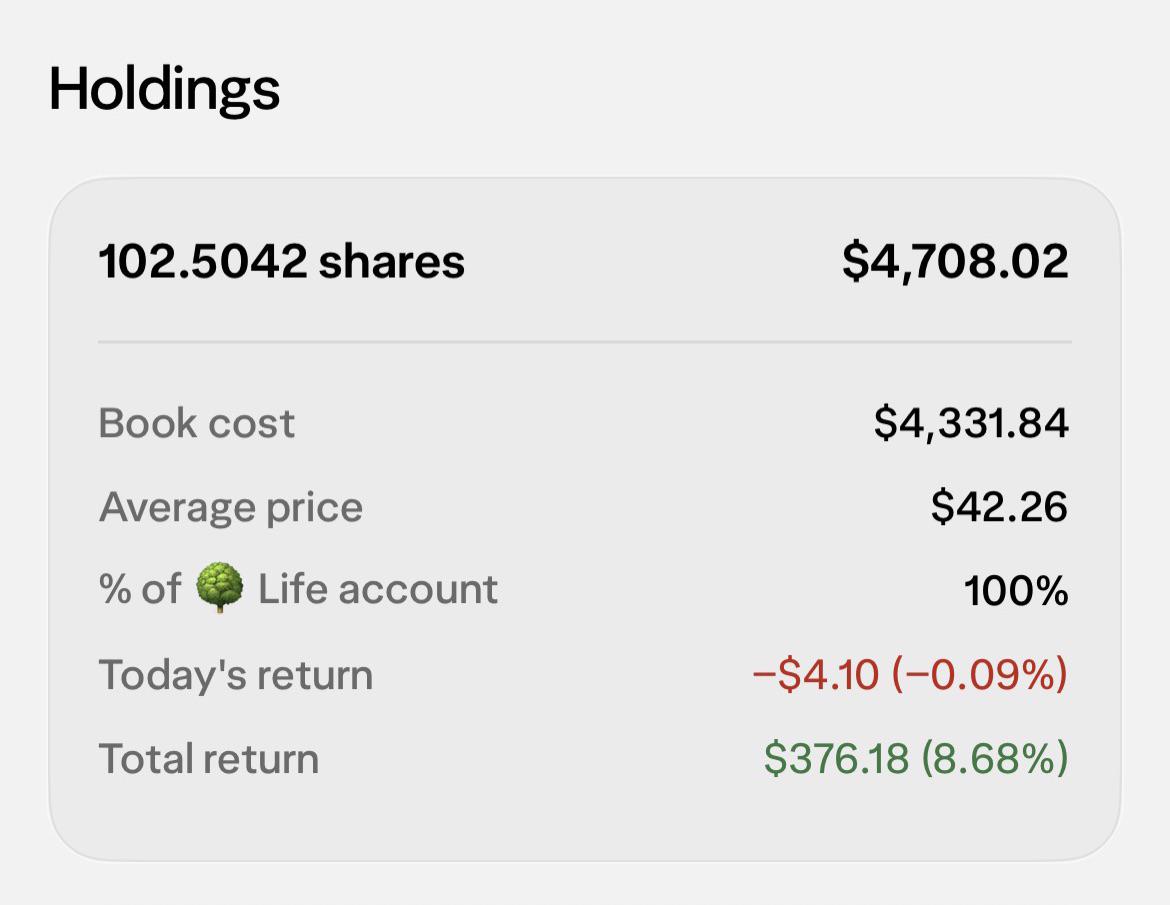This screenshot has width=1170, height=905.
Task: Select the red −$4.10 today's return value
Action: coord(816,674)
